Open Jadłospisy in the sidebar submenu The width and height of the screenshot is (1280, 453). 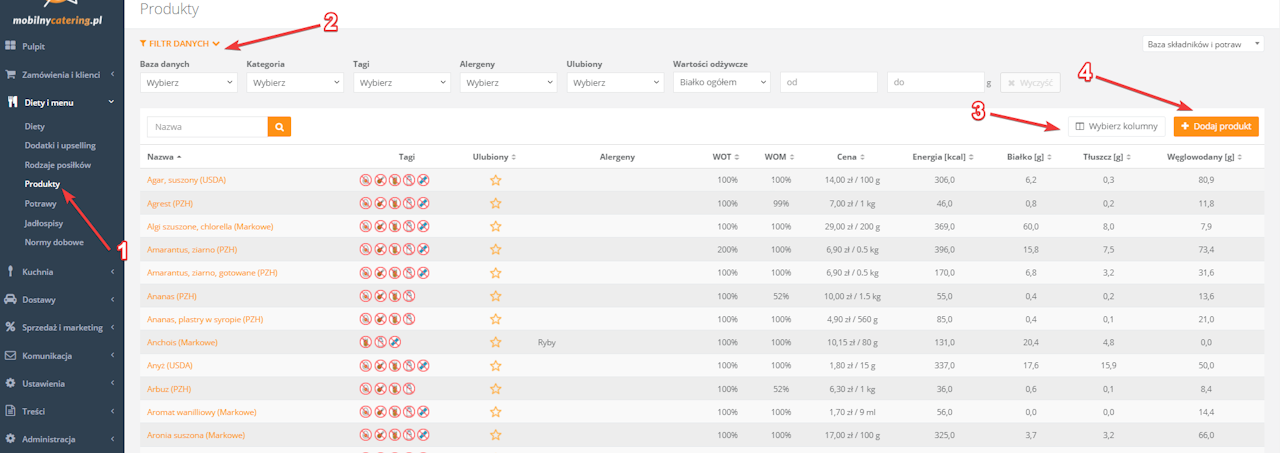[x=44, y=223]
